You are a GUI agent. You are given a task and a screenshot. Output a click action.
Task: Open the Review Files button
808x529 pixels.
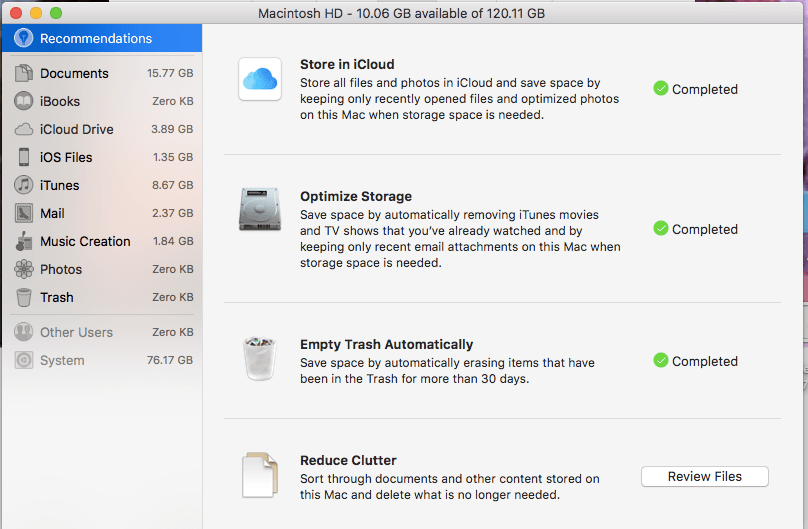click(x=704, y=476)
